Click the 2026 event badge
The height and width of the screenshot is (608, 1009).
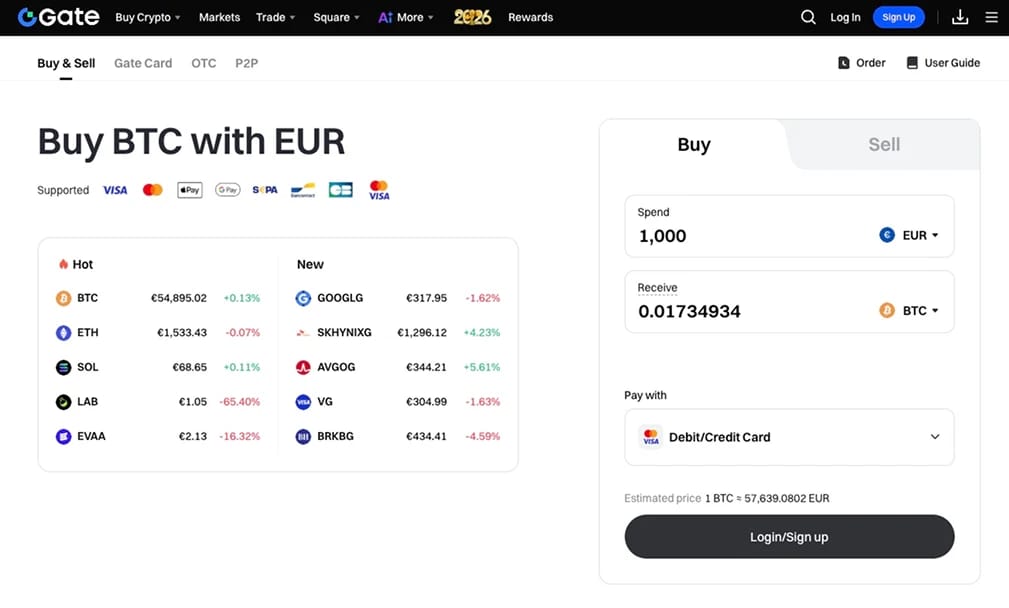click(x=472, y=17)
